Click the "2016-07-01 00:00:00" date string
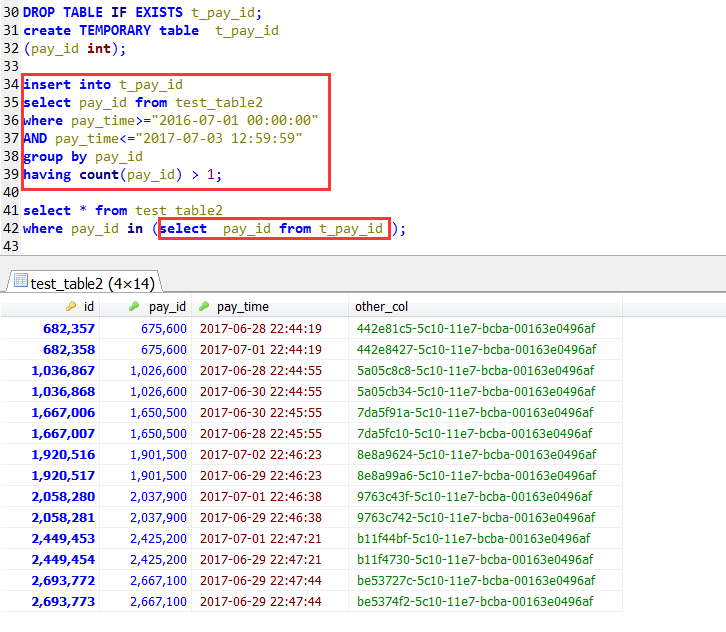 pyautogui.click(x=223, y=121)
